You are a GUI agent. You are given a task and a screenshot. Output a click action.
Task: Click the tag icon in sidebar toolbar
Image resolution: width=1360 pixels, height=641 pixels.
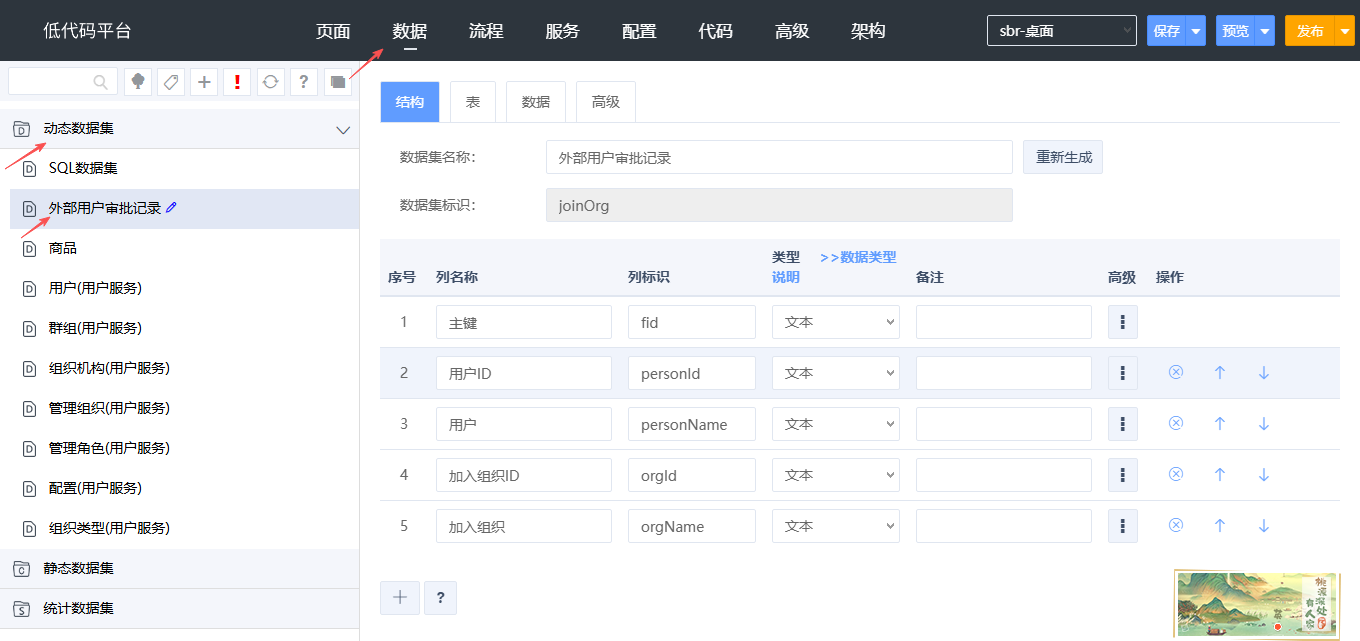click(171, 82)
